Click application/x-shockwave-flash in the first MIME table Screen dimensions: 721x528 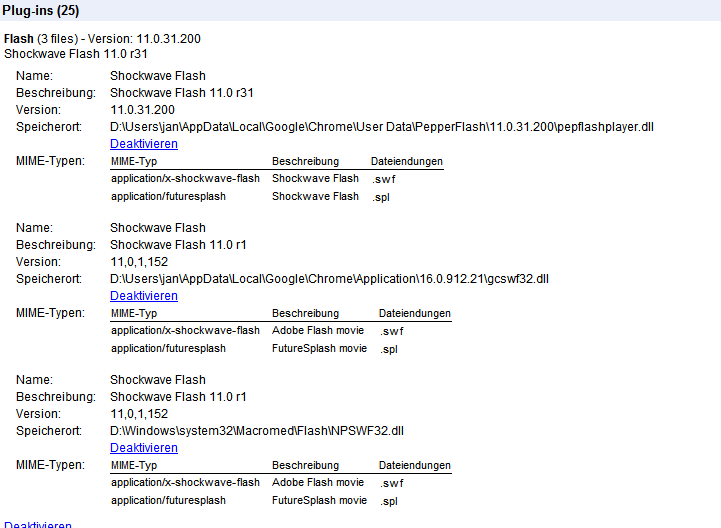point(185,178)
